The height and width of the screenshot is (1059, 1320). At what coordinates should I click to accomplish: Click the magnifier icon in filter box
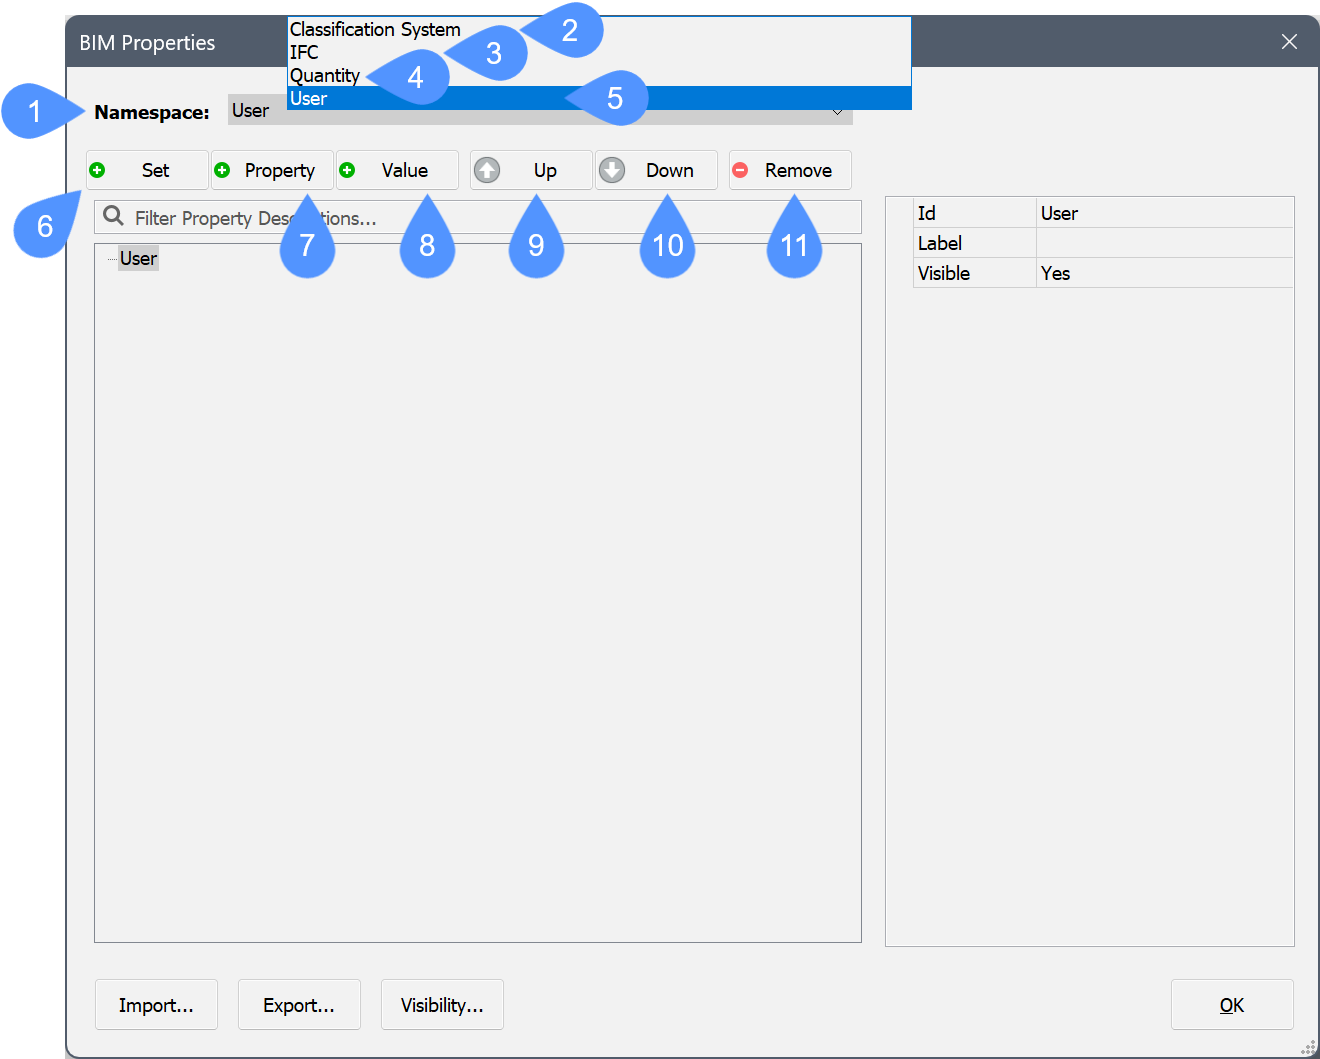point(114,217)
